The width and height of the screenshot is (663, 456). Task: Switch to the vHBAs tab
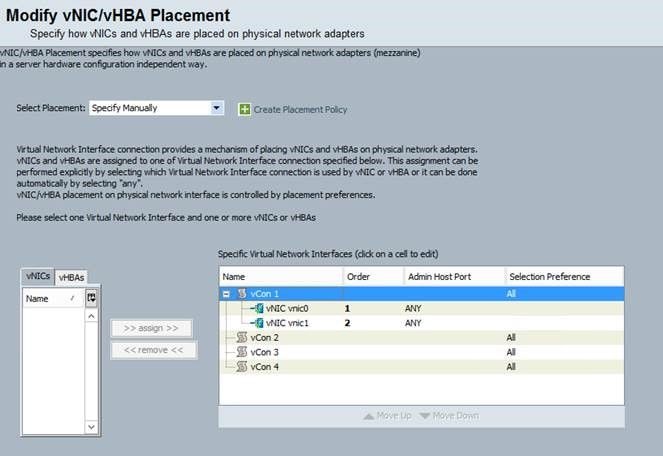pos(71,276)
